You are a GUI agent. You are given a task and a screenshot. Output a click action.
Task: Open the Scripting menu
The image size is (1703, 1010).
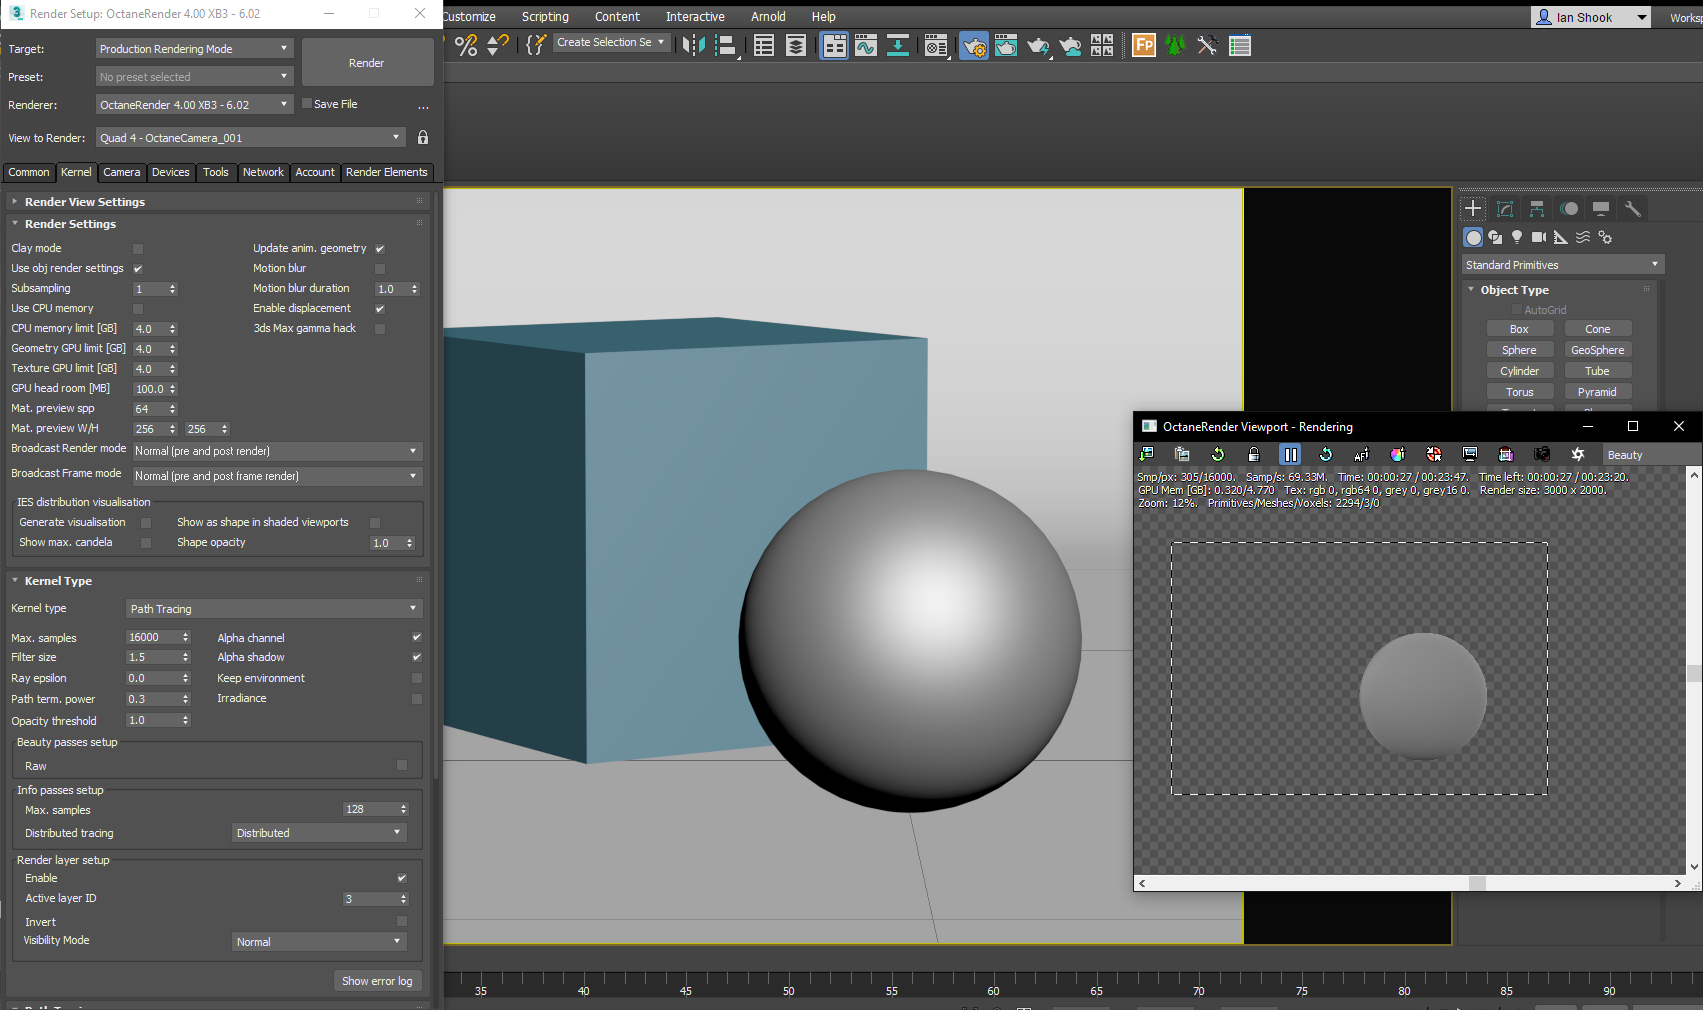(545, 17)
